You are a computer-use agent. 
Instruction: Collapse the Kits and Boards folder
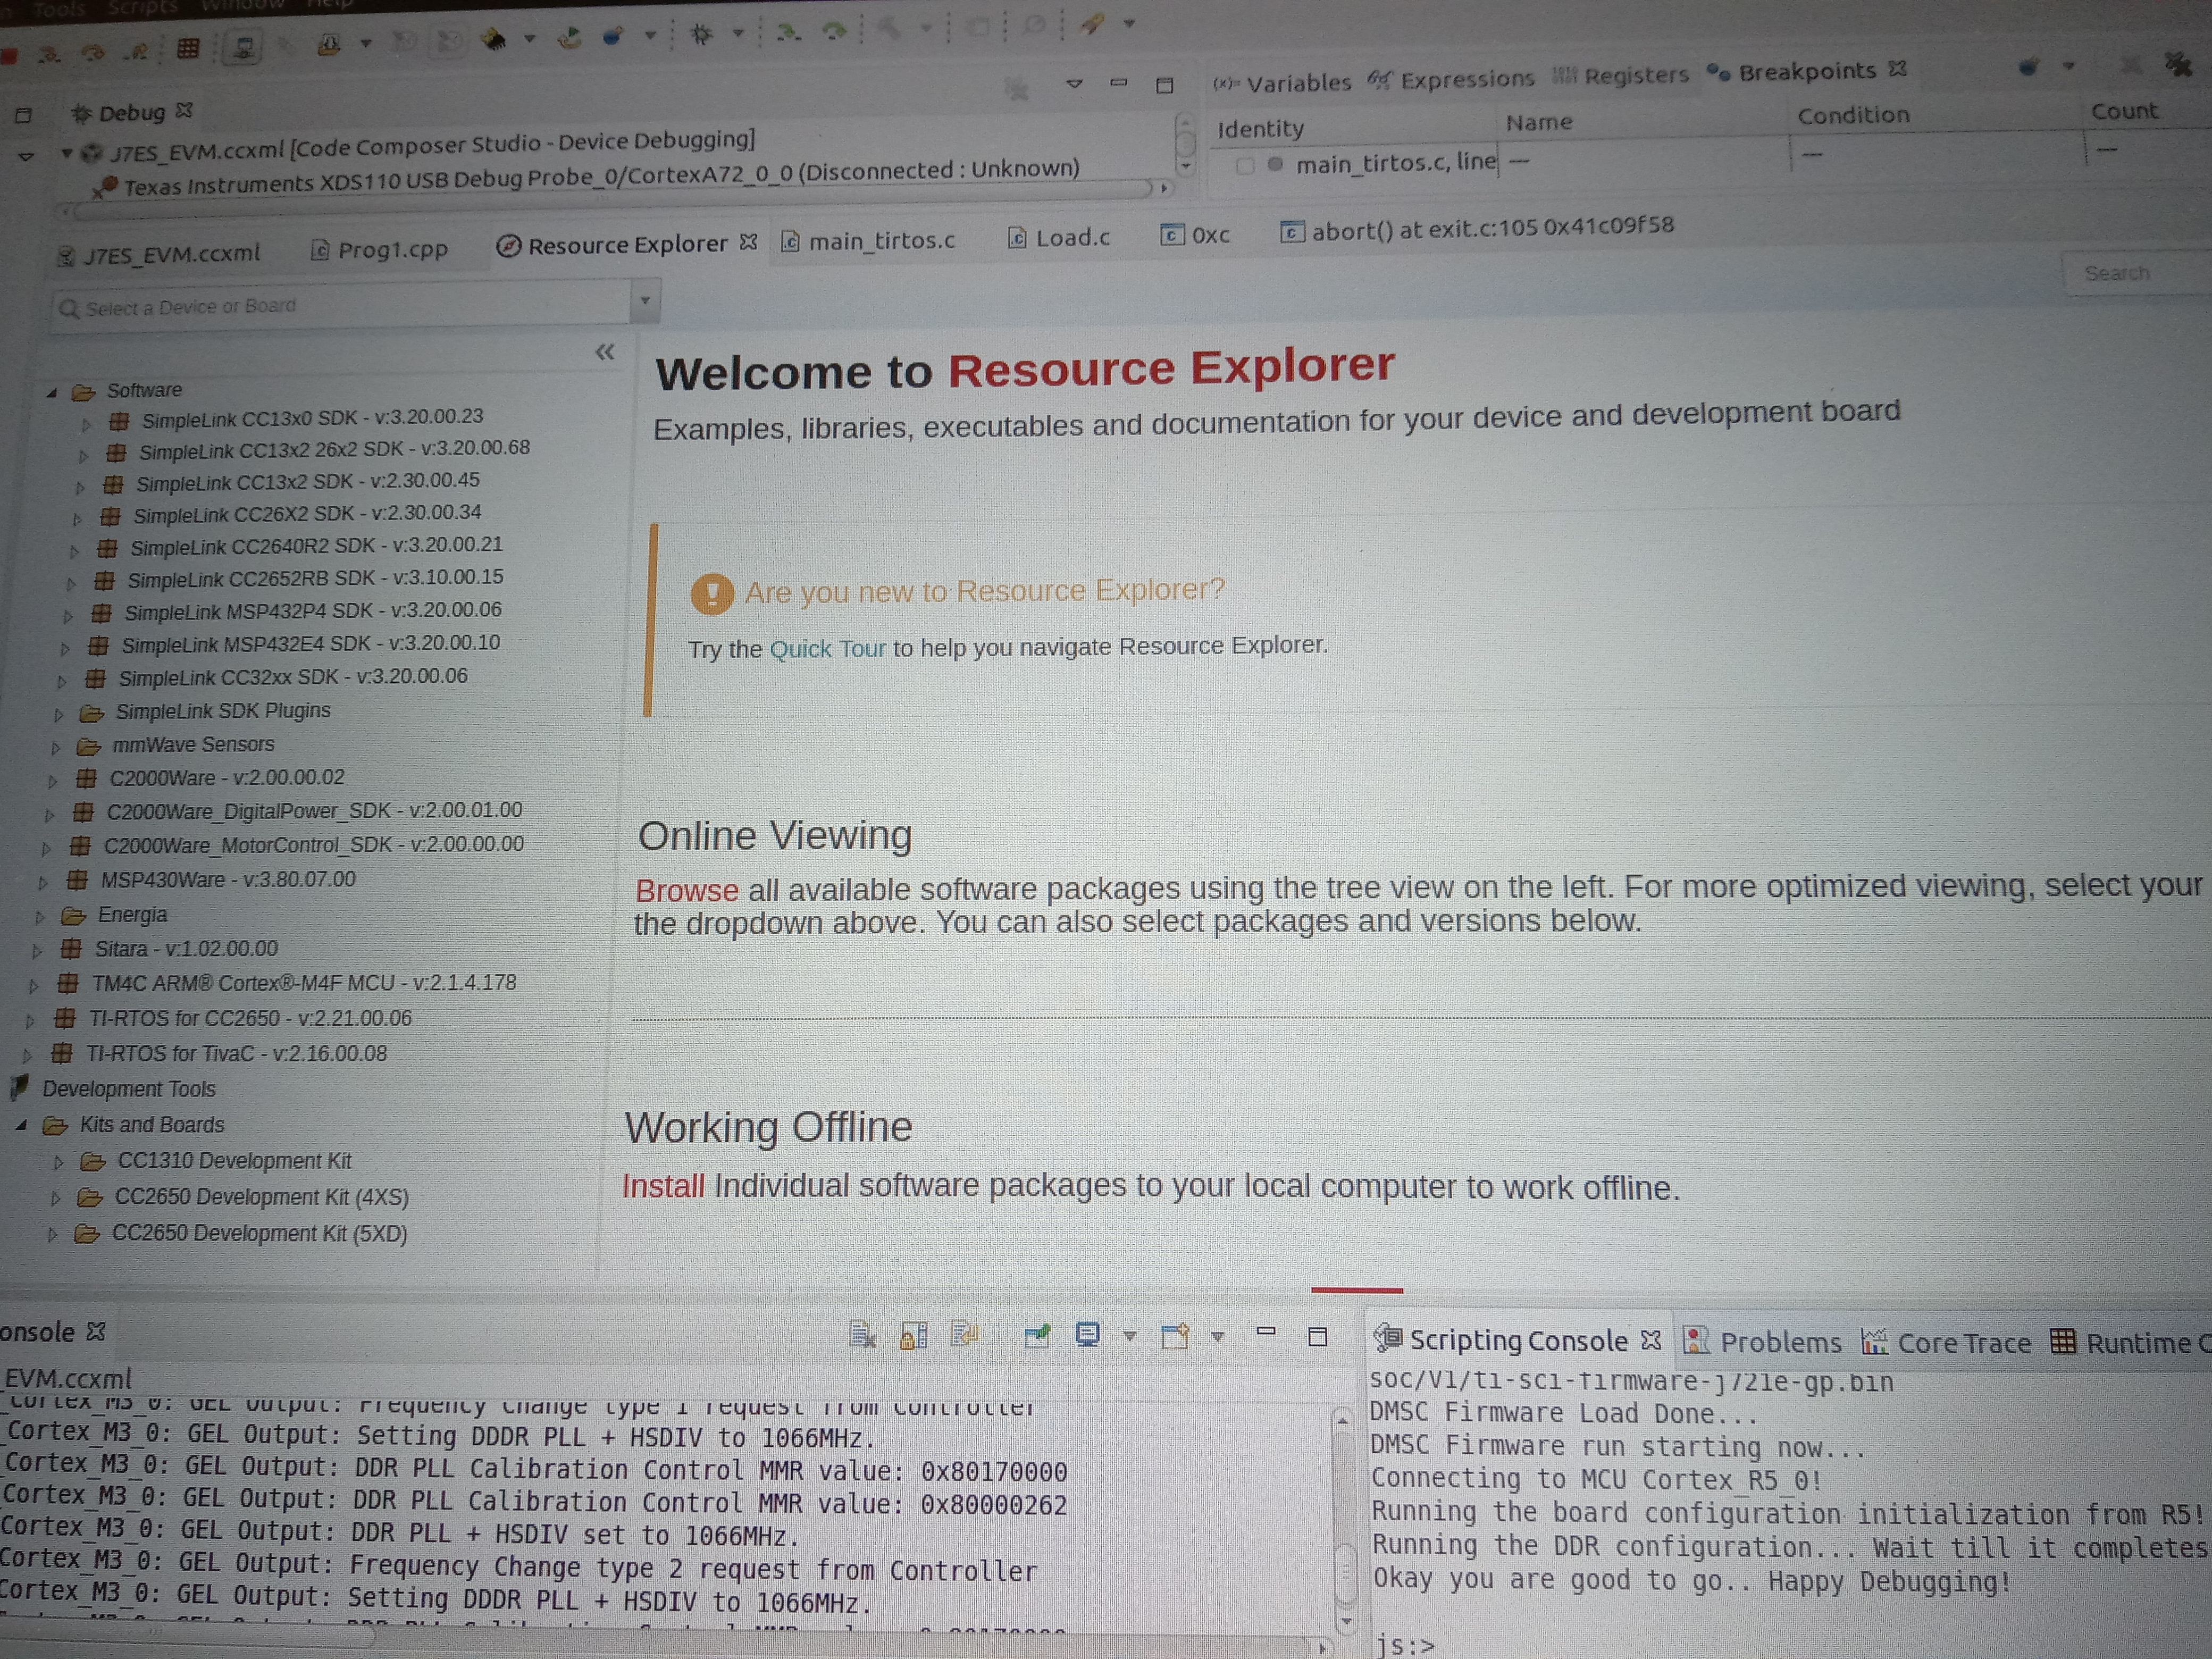21,1125
